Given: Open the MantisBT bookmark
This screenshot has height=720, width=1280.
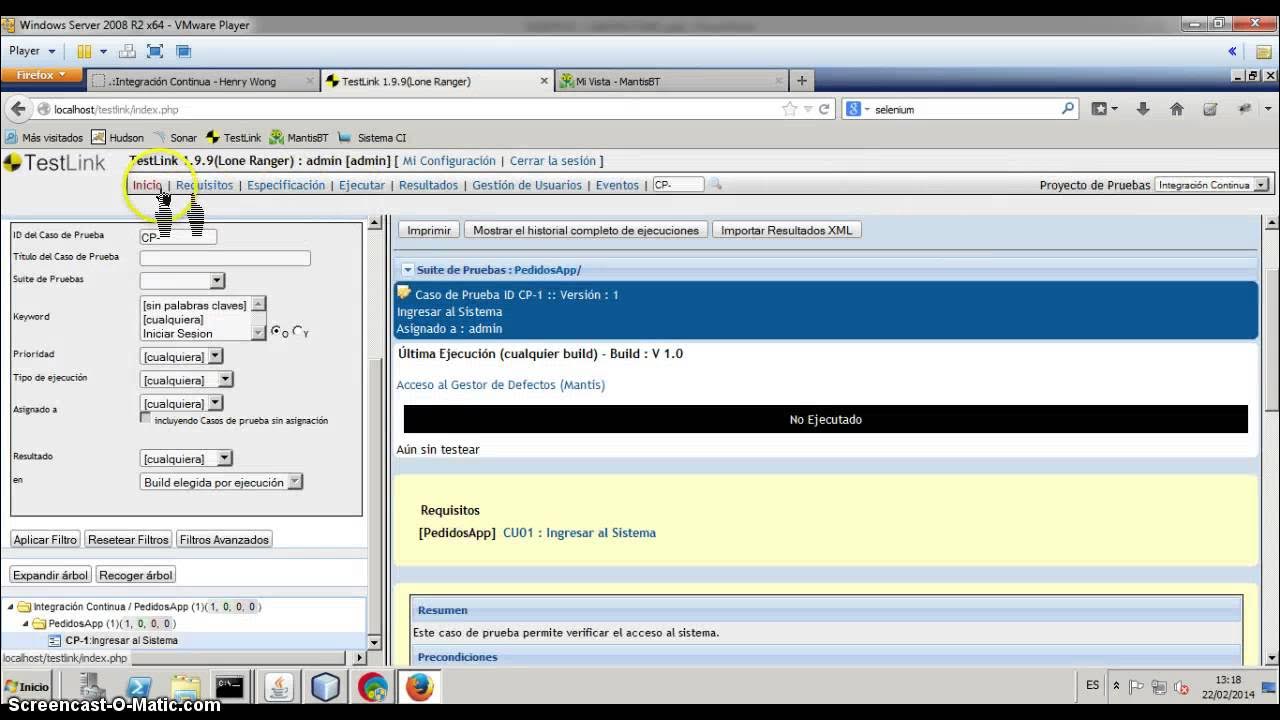Looking at the screenshot, I should tap(299, 138).
